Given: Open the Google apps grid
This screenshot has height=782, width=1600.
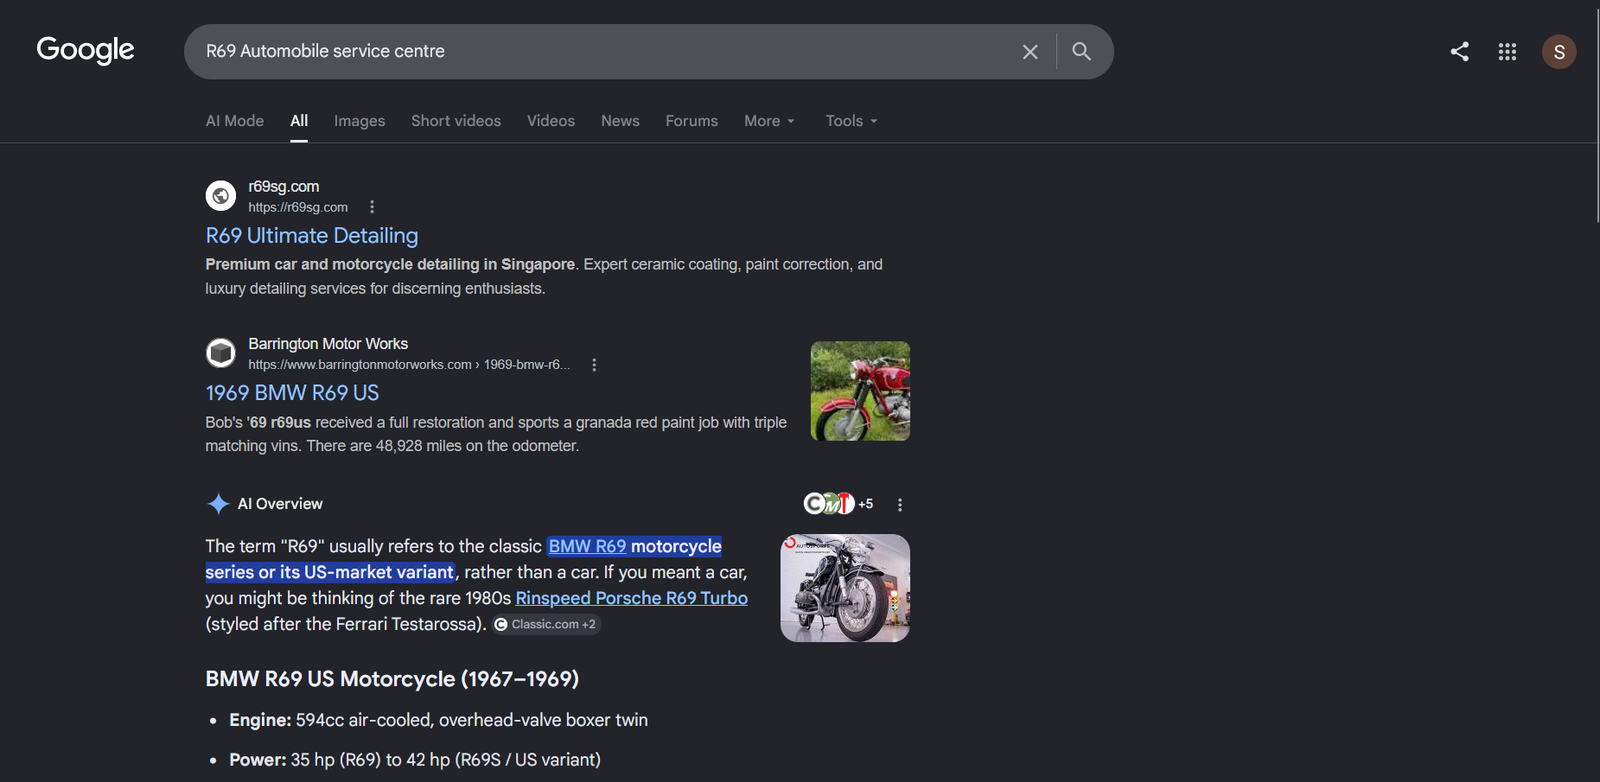Looking at the screenshot, I should point(1507,51).
